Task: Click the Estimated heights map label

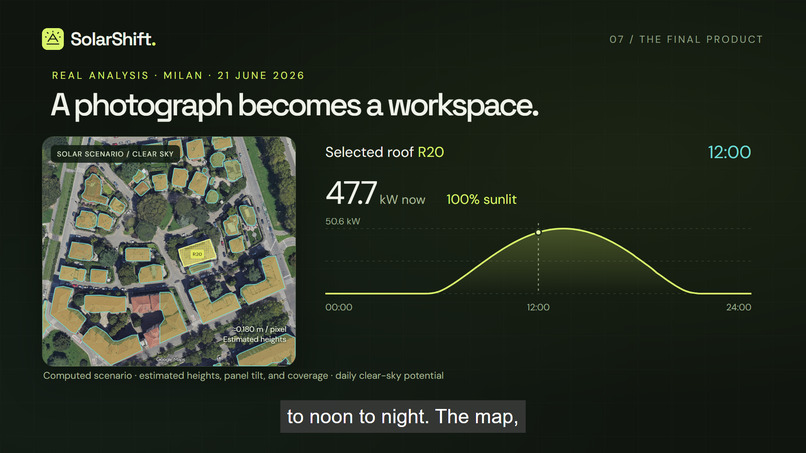Action: tap(254, 339)
